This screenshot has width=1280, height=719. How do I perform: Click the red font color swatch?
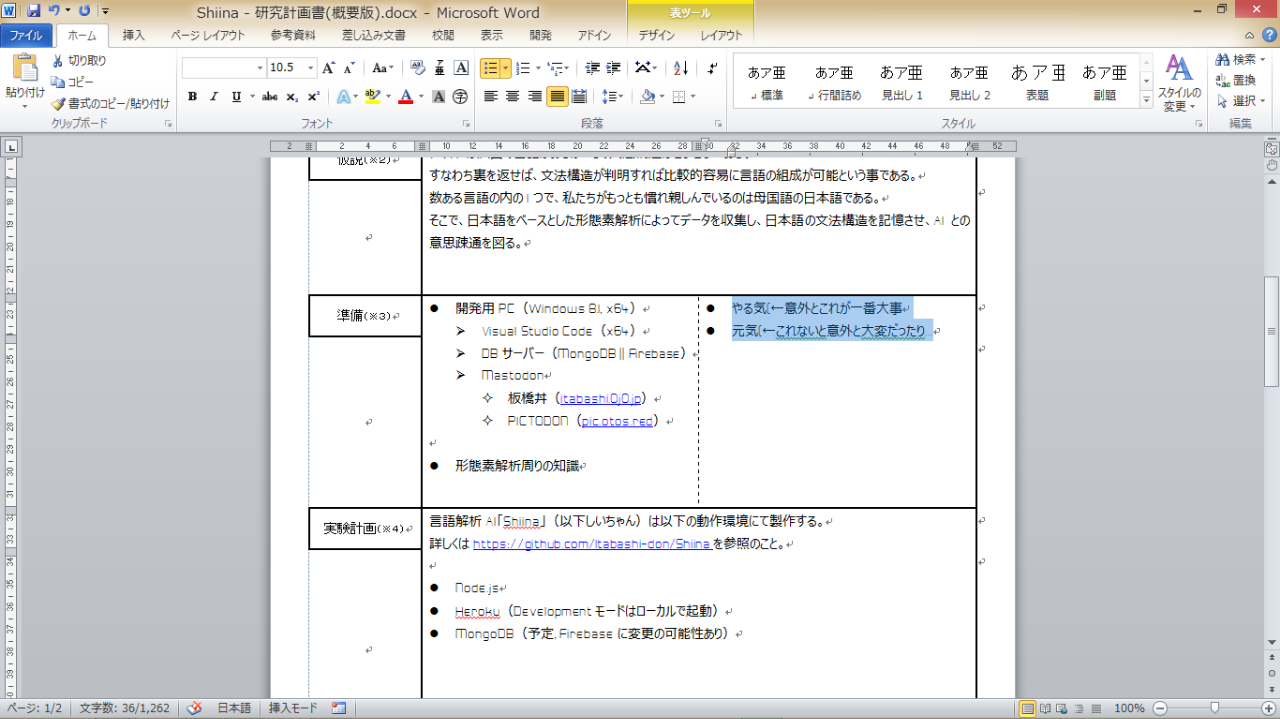(x=405, y=98)
